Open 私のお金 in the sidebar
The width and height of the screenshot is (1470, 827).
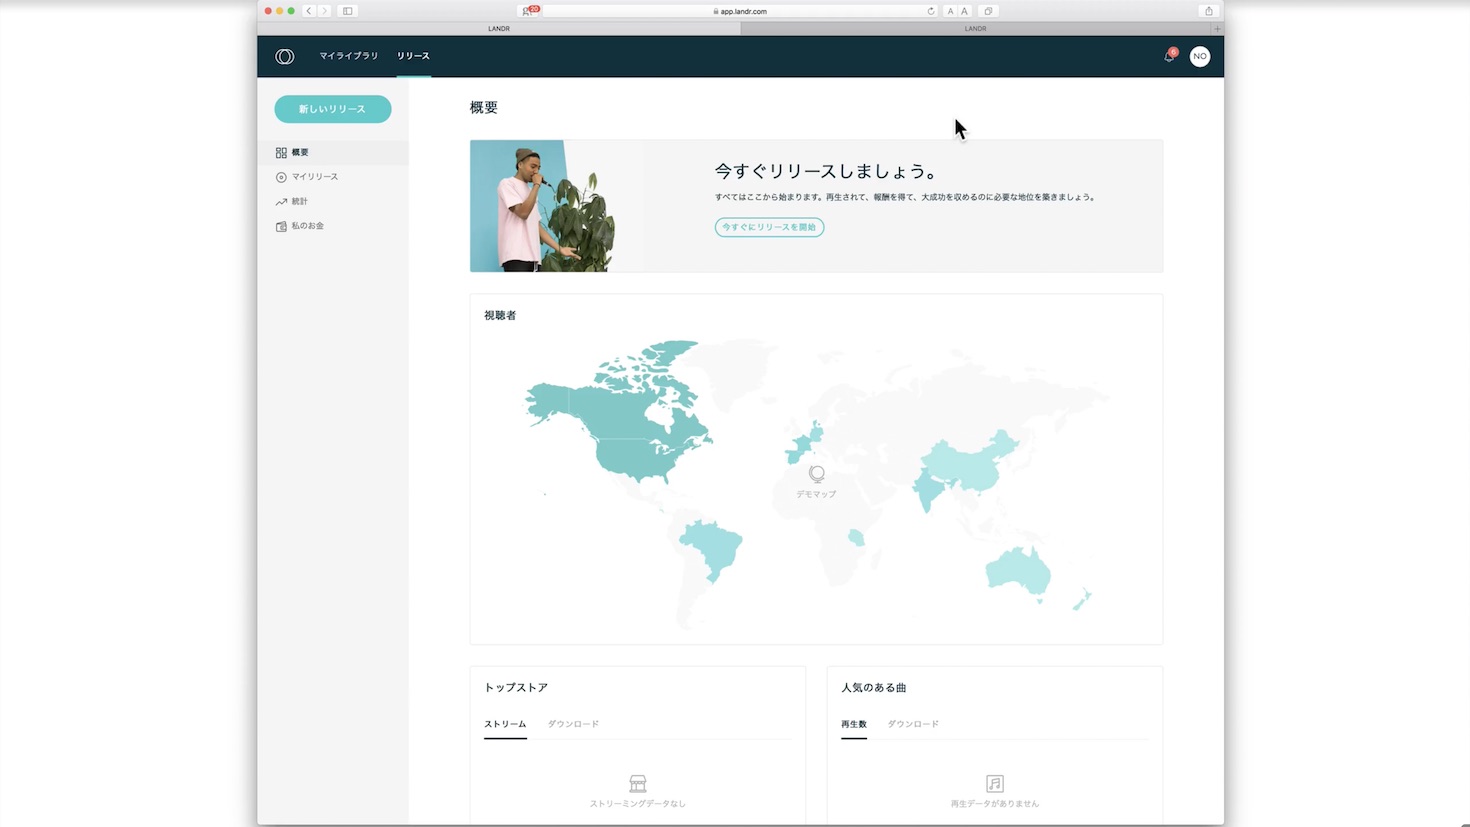tap(333, 226)
